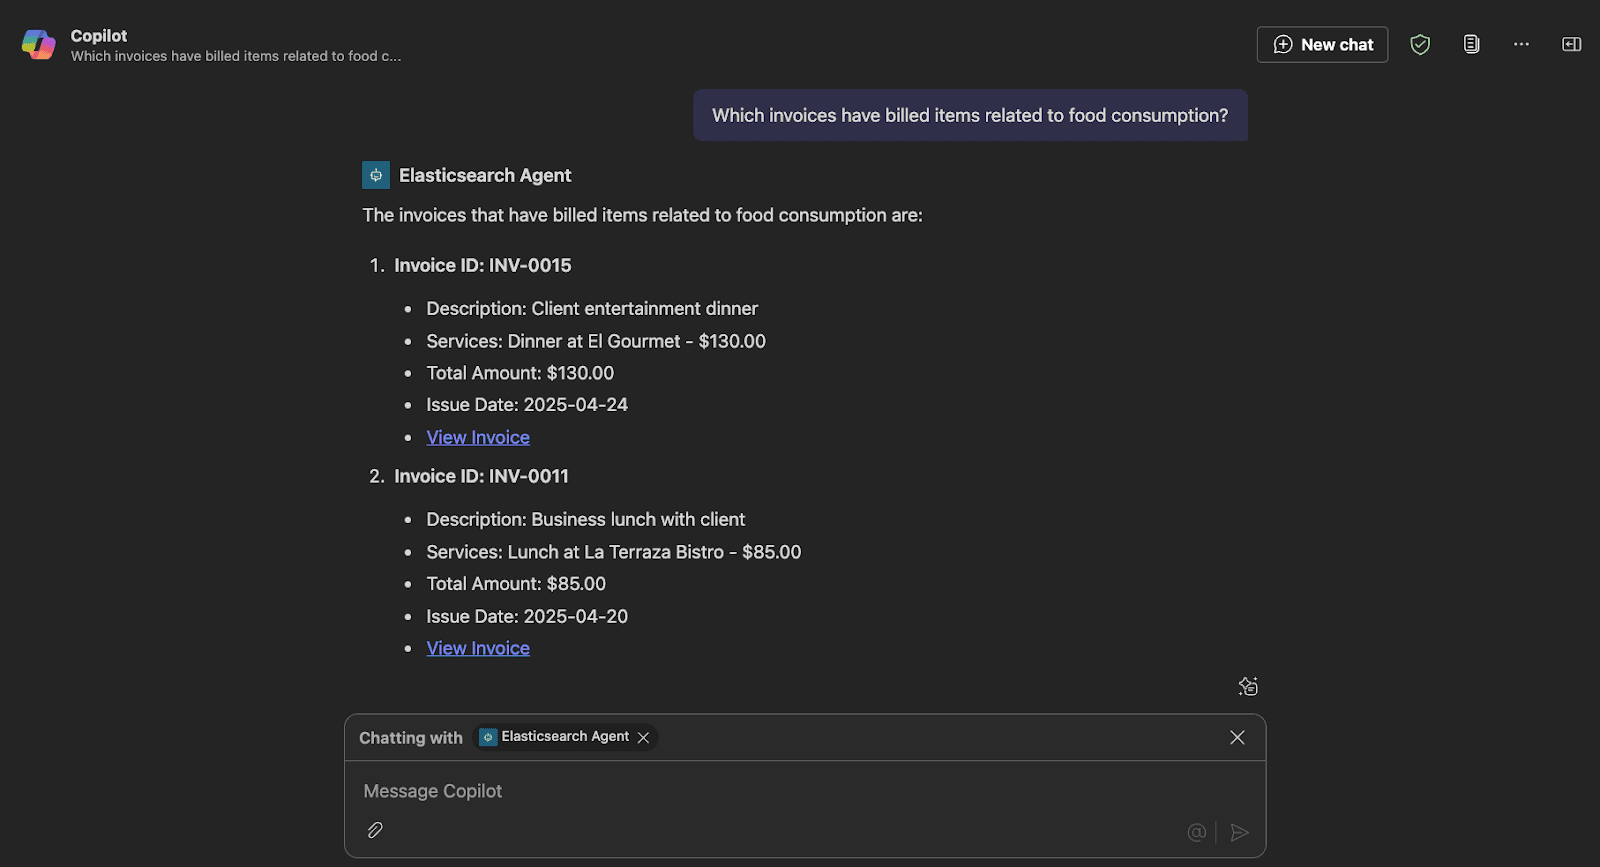
Task: Click the paperclip attach file icon
Action: click(375, 830)
